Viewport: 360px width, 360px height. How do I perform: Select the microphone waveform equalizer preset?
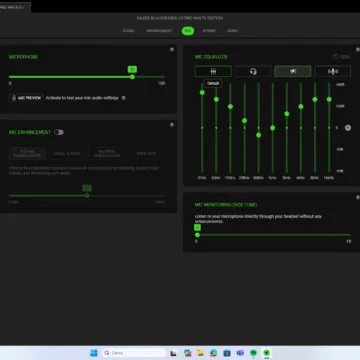pos(333,71)
